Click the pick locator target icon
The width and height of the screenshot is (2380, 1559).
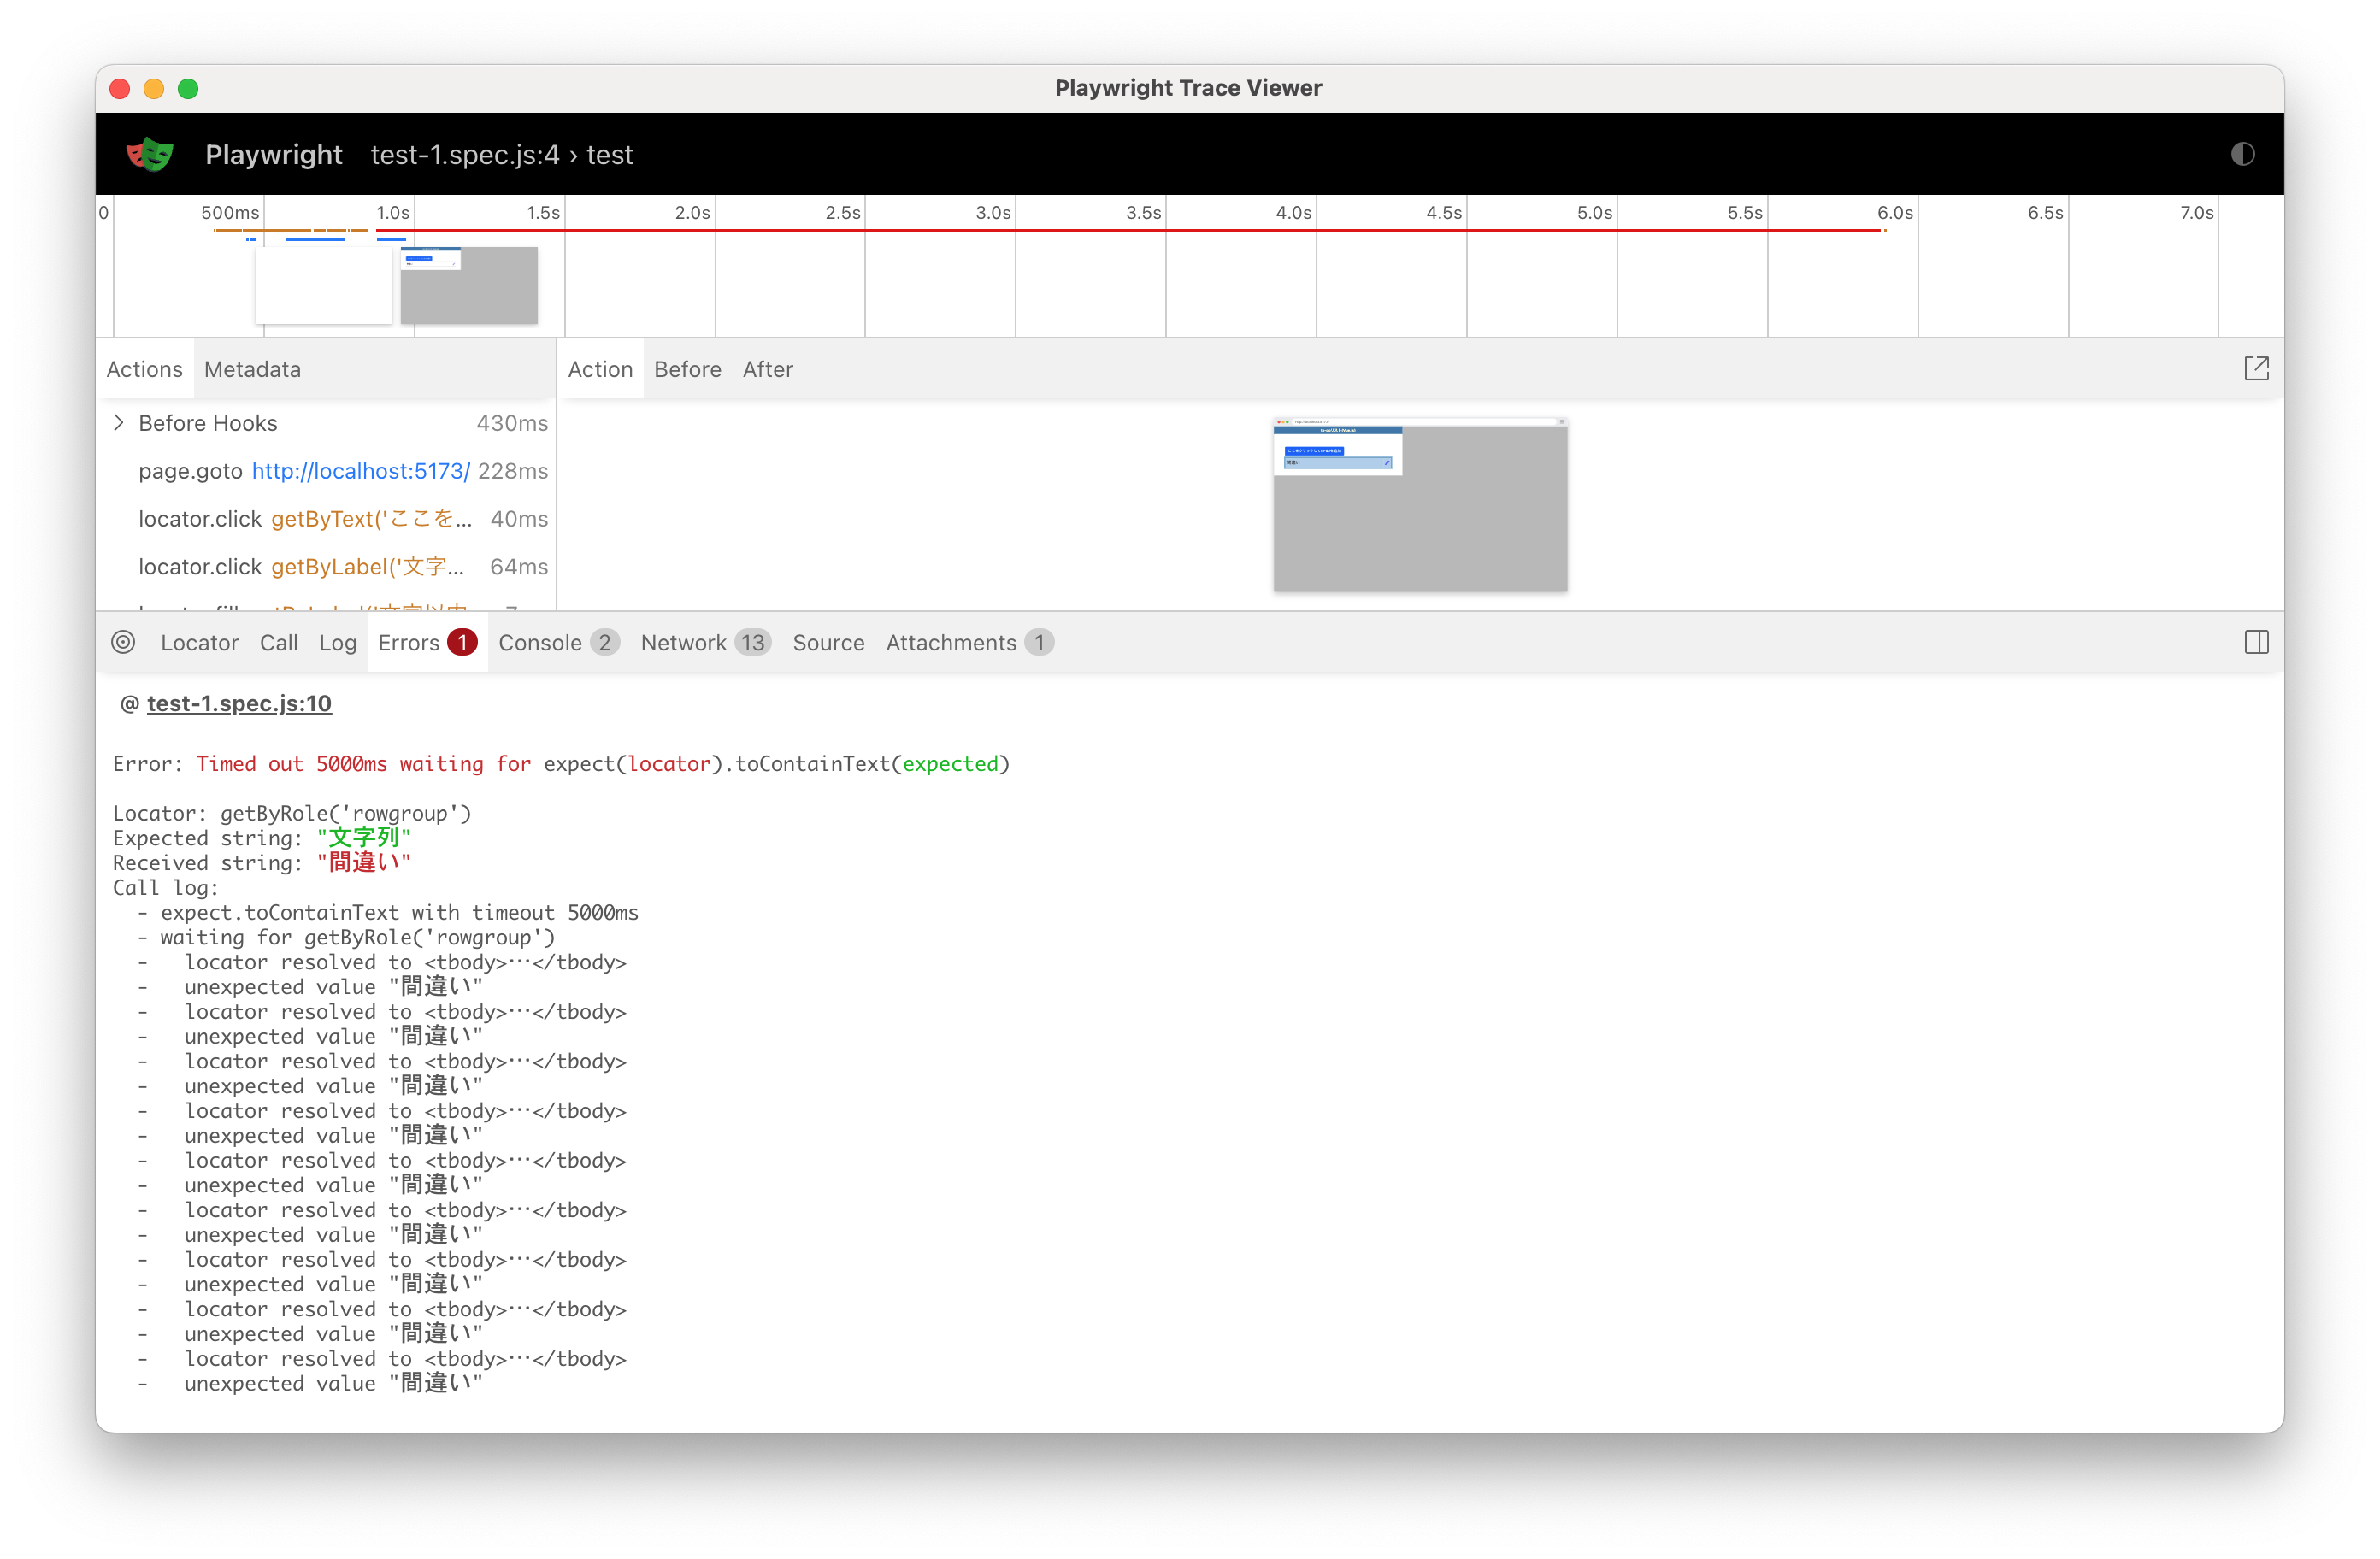click(x=123, y=642)
